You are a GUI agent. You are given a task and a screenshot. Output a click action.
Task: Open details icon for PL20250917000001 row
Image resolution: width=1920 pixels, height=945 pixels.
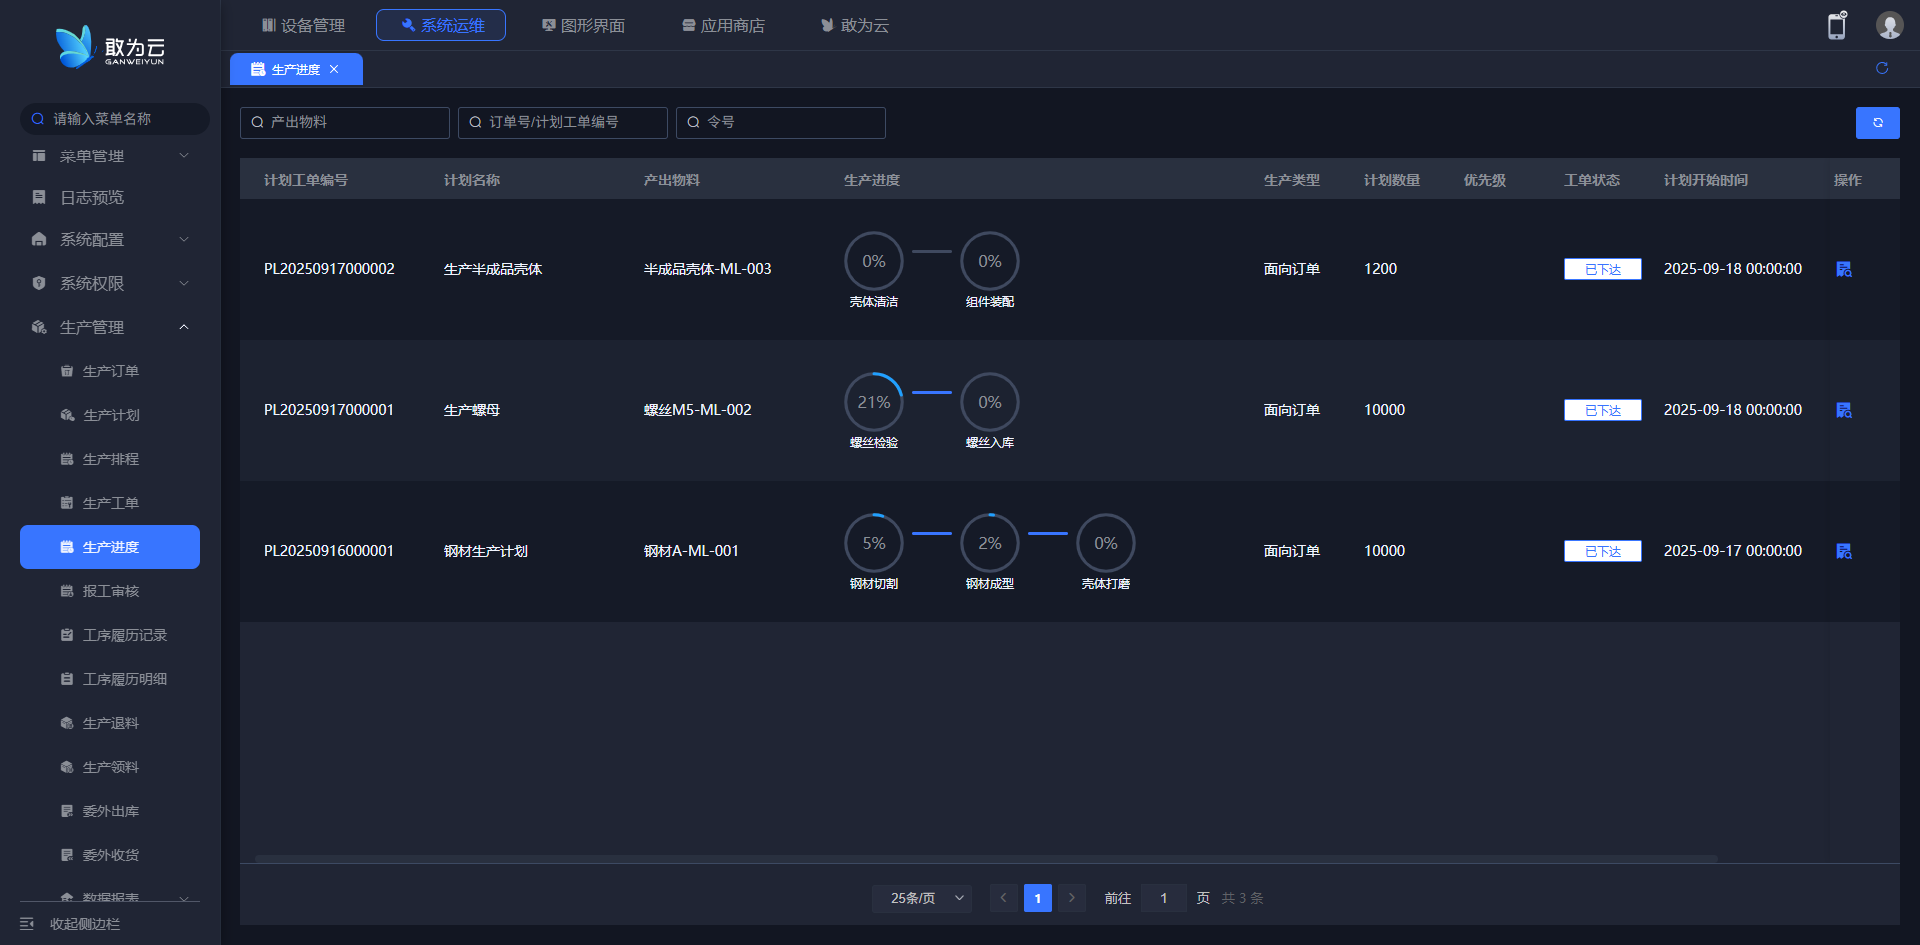tap(1844, 410)
